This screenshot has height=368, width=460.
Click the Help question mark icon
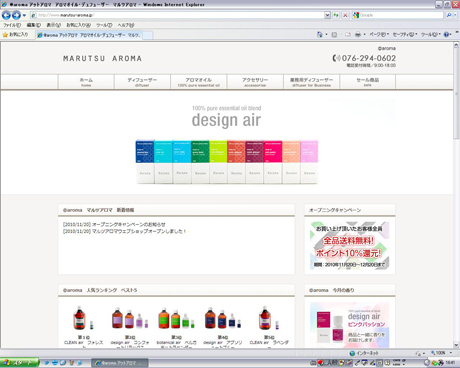pos(446,34)
